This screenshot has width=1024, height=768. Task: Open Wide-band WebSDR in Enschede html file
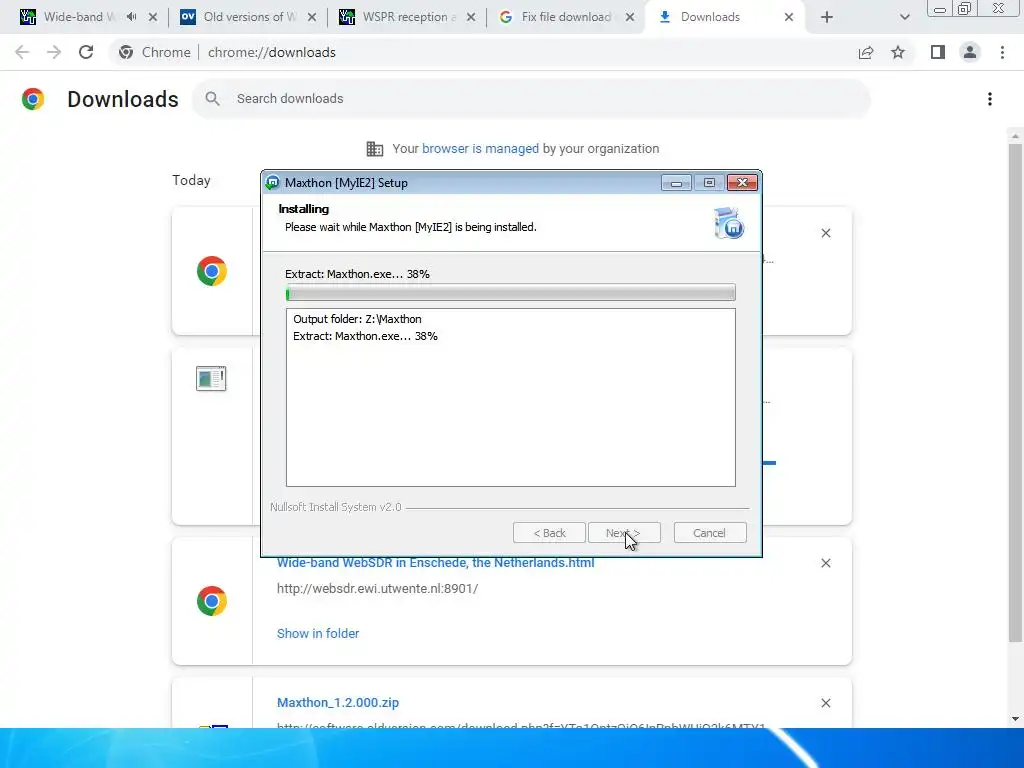click(x=436, y=563)
